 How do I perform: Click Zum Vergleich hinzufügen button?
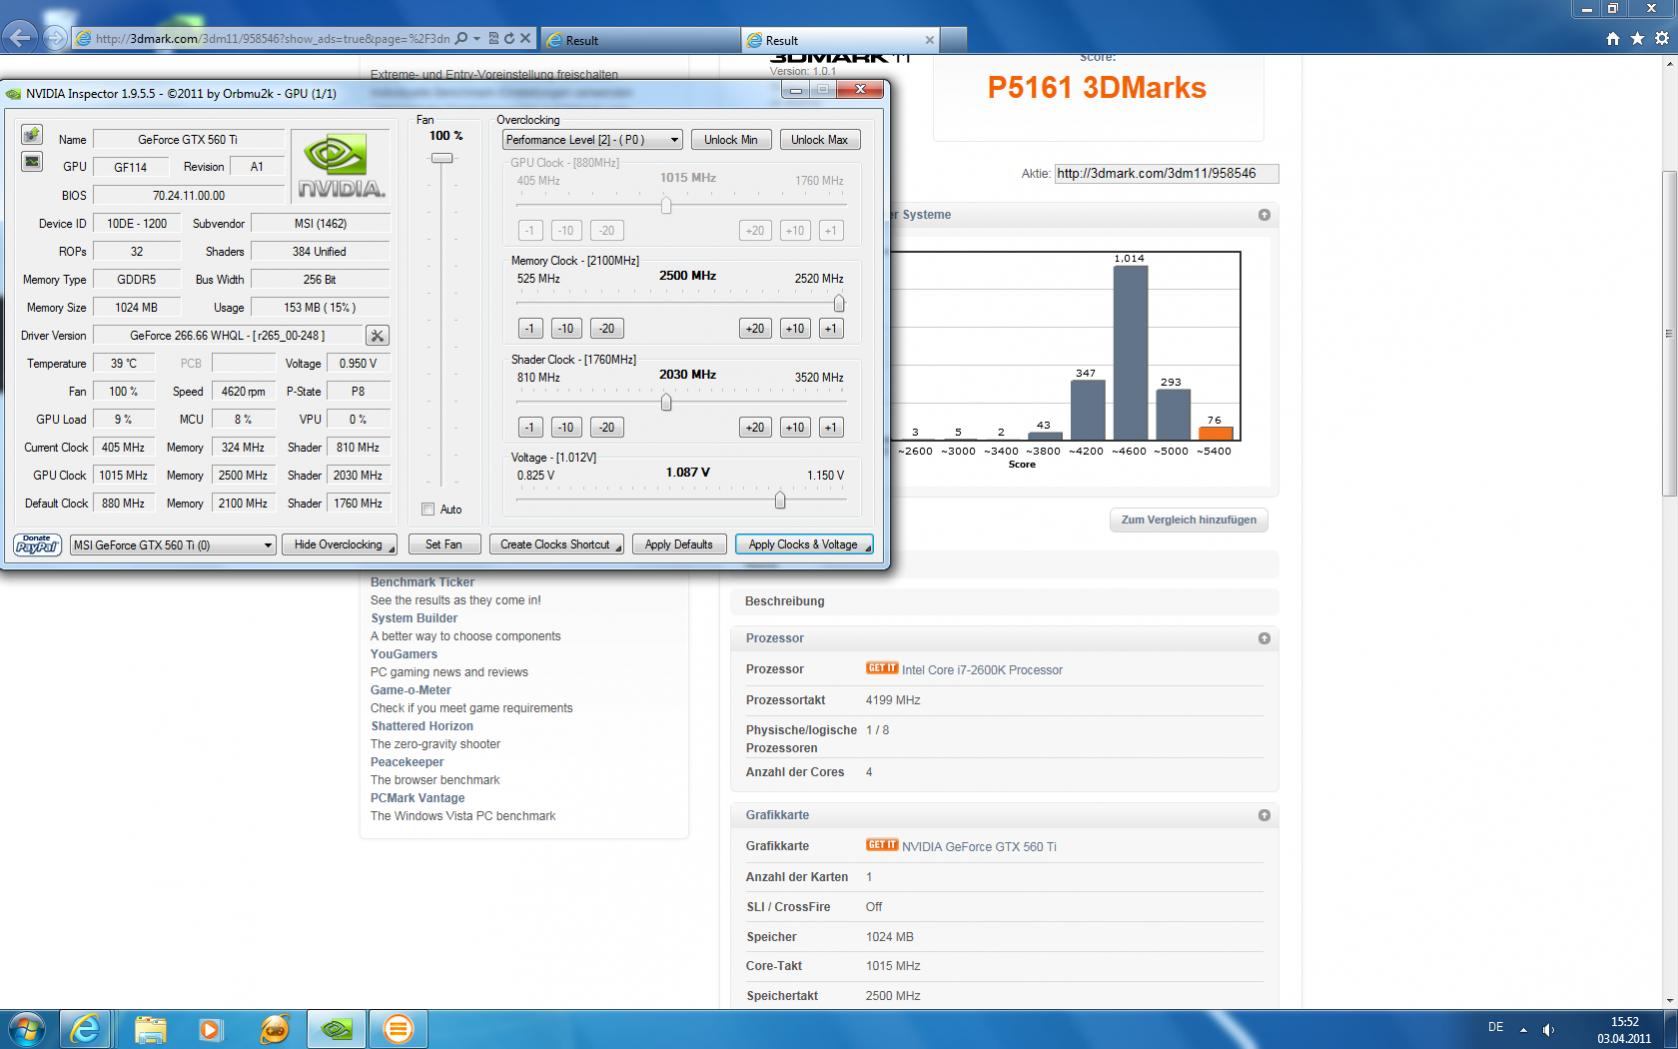point(1188,520)
